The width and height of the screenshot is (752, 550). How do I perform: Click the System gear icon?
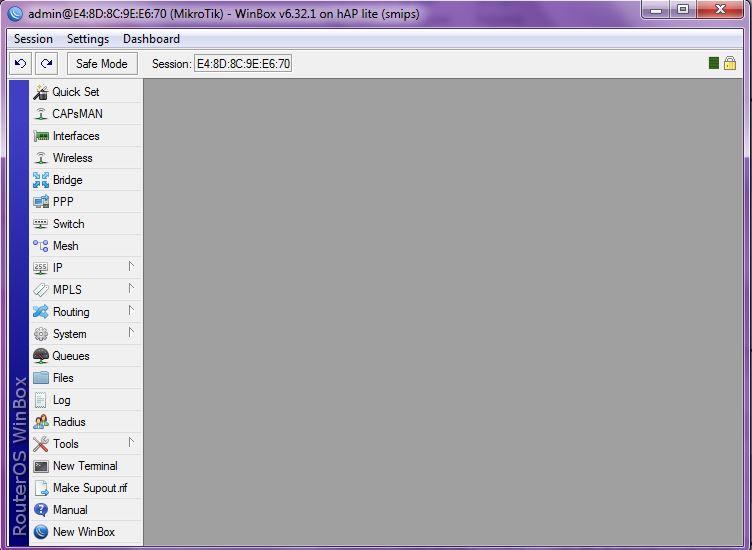tap(41, 334)
